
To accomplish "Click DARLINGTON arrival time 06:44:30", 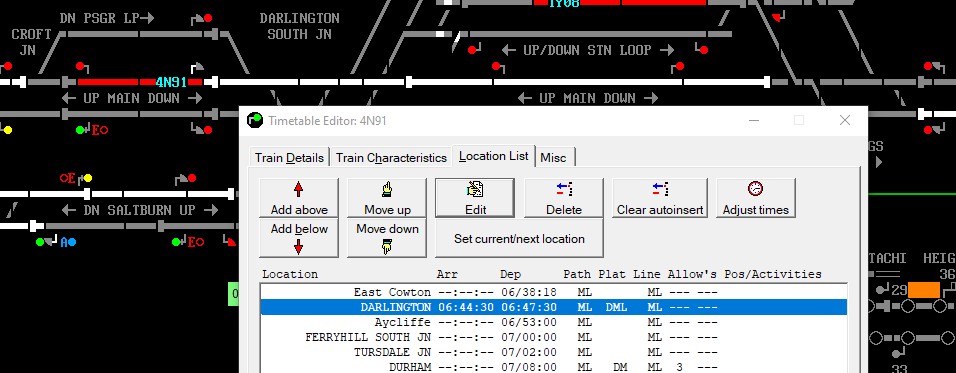I will pos(466,307).
